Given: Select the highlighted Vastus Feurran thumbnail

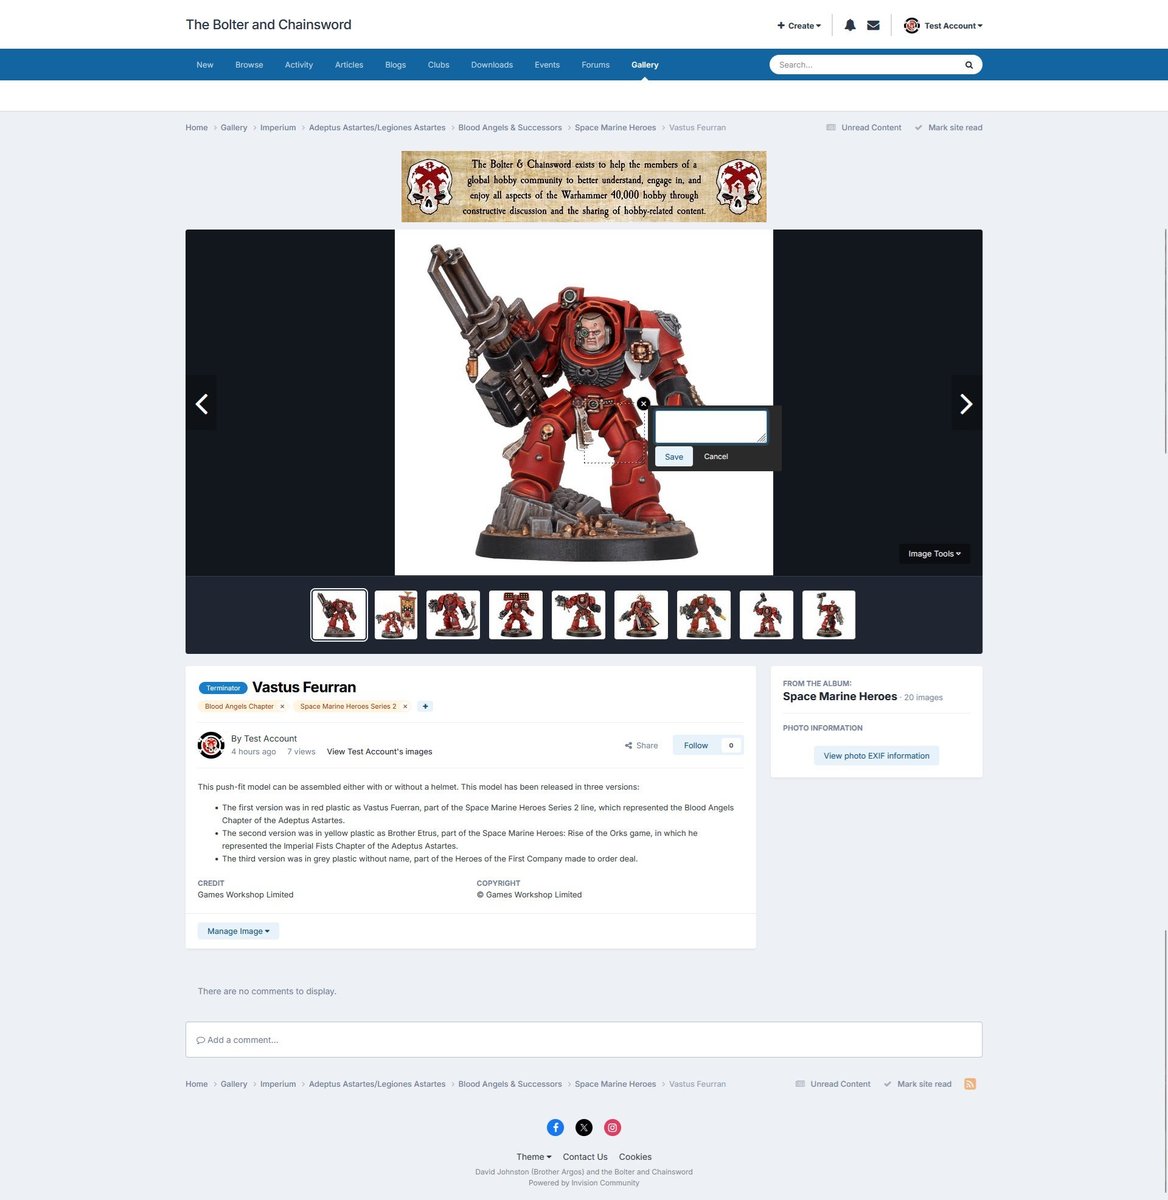Looking at the screenshot, I should click(x=339, y=615).
